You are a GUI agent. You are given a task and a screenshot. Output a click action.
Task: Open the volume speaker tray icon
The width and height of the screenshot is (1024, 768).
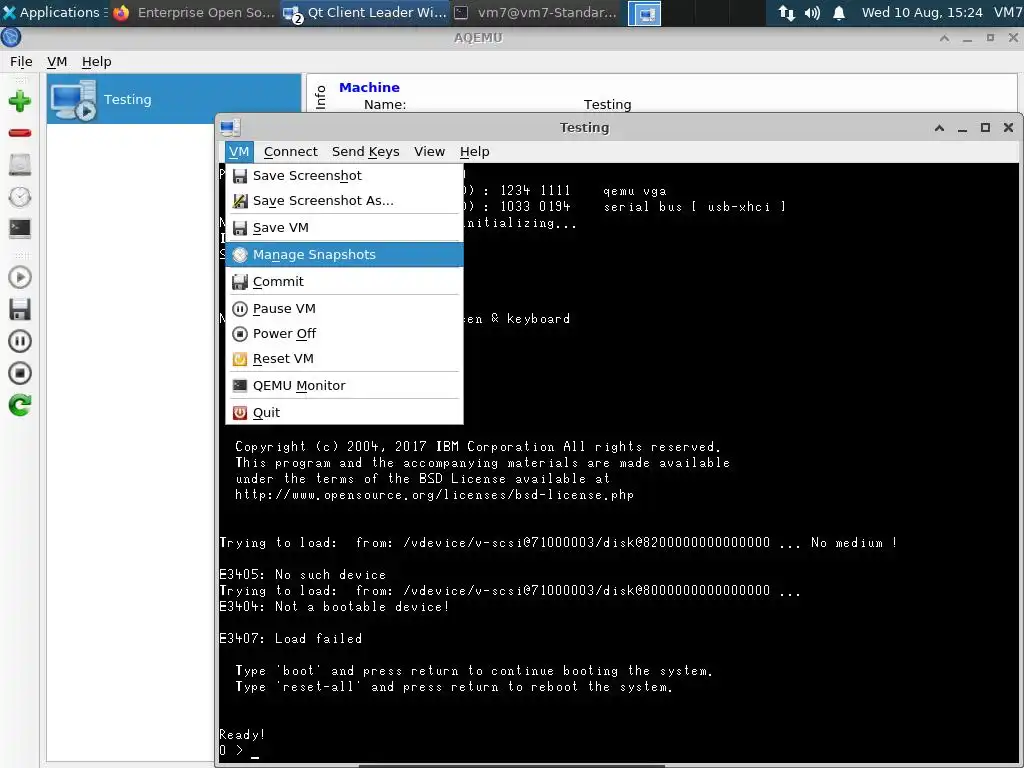[x=812, y=13]
